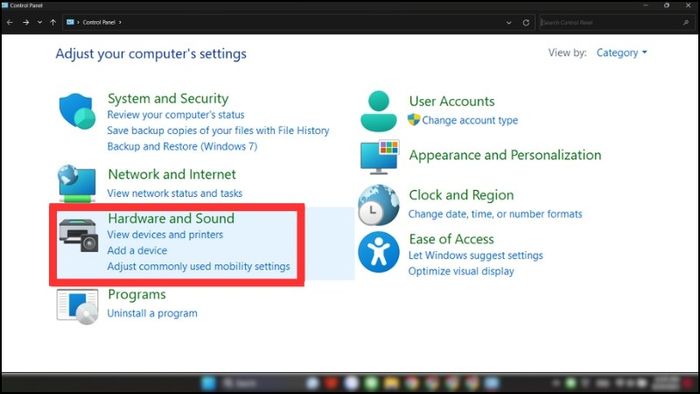Open the Network and Internet globe icon
Screen dimensions: 700x394
pos(77,183)
